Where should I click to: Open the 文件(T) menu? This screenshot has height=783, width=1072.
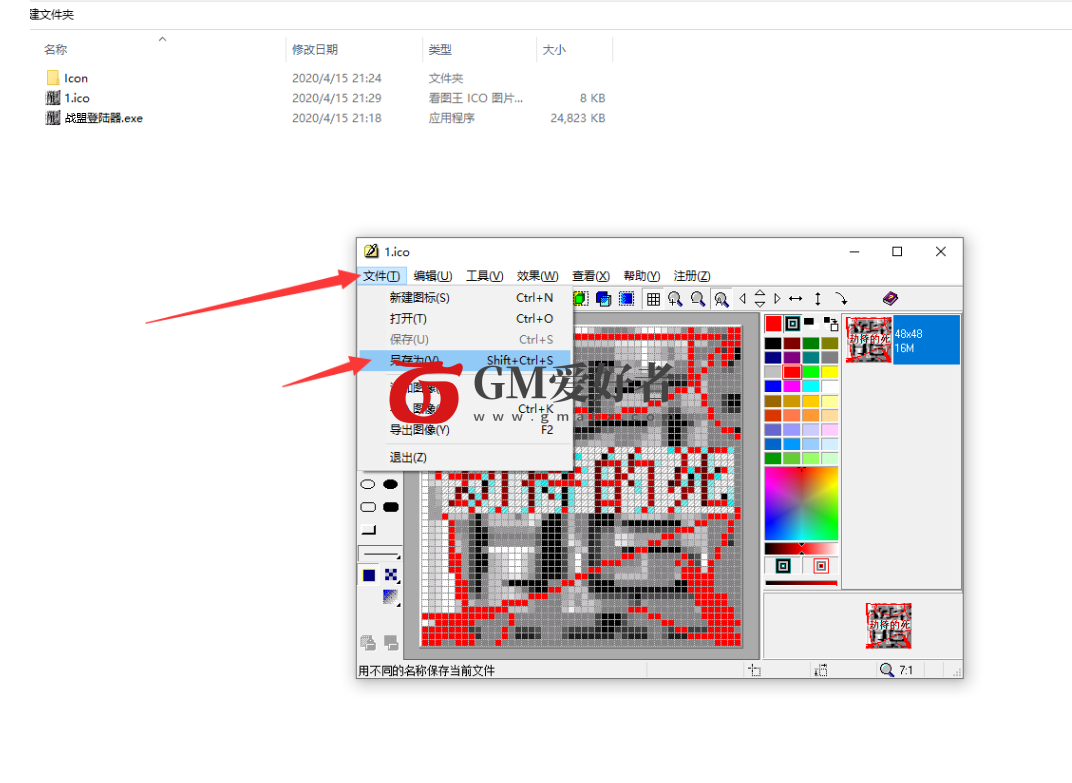point(381,276)
